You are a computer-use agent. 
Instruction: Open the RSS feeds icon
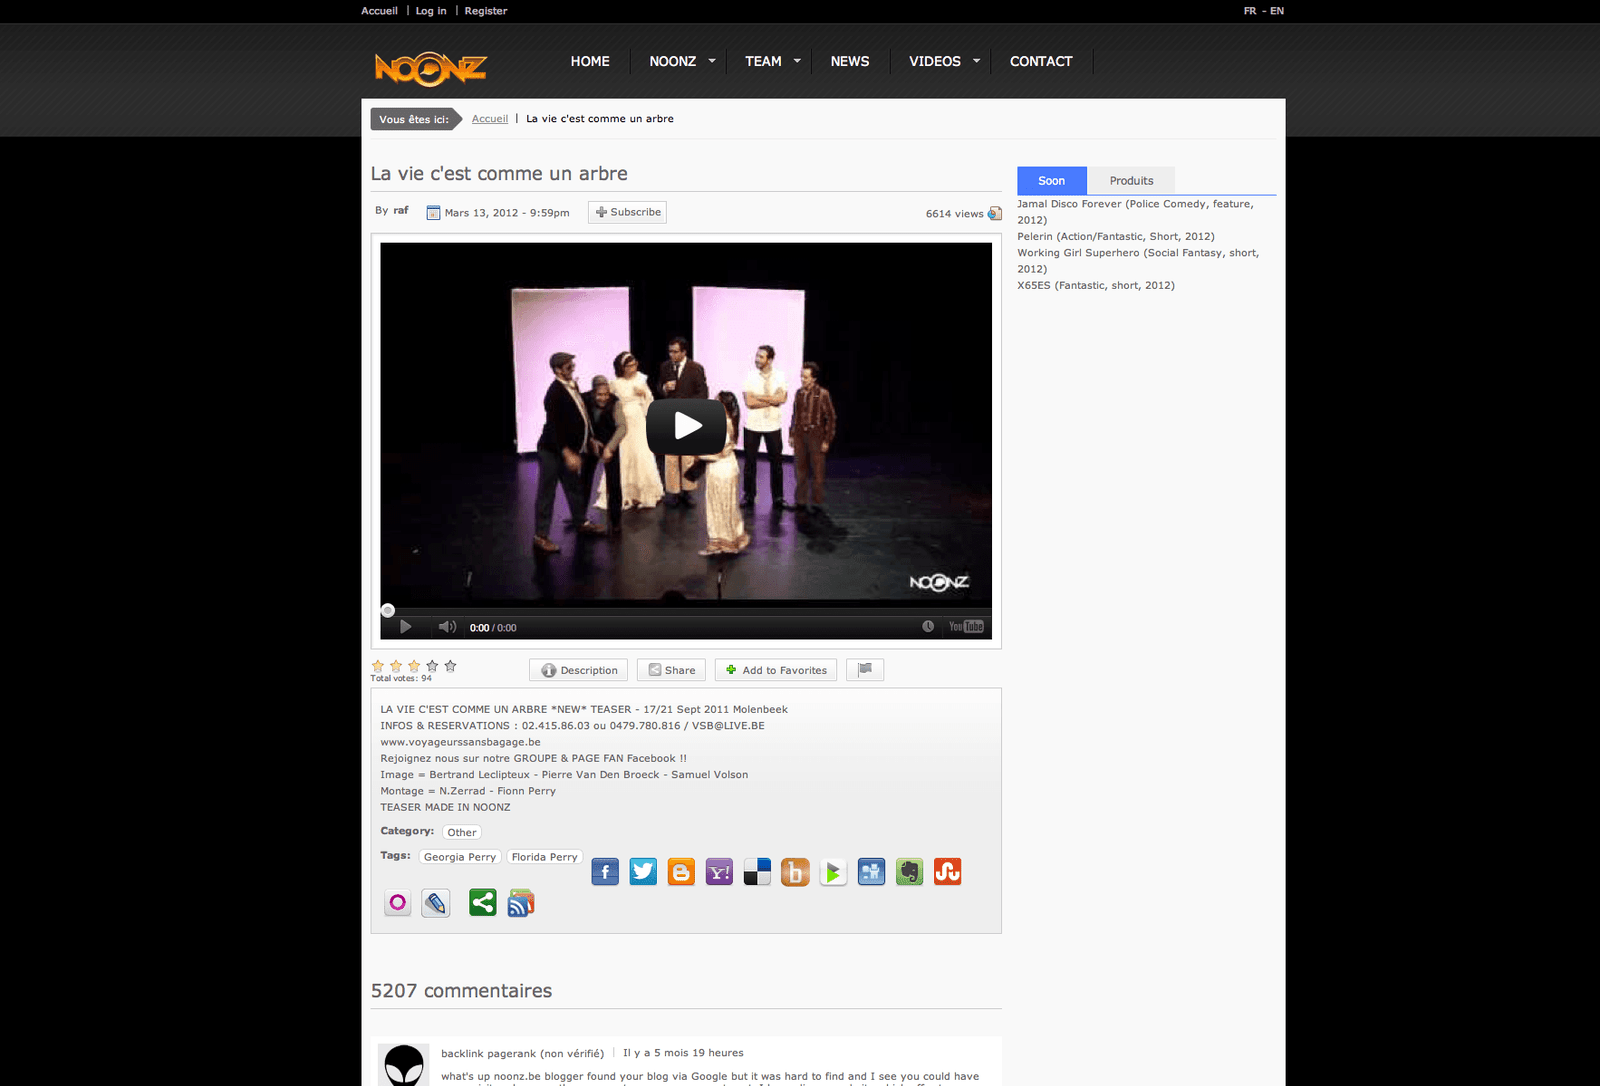coord(521,903)
